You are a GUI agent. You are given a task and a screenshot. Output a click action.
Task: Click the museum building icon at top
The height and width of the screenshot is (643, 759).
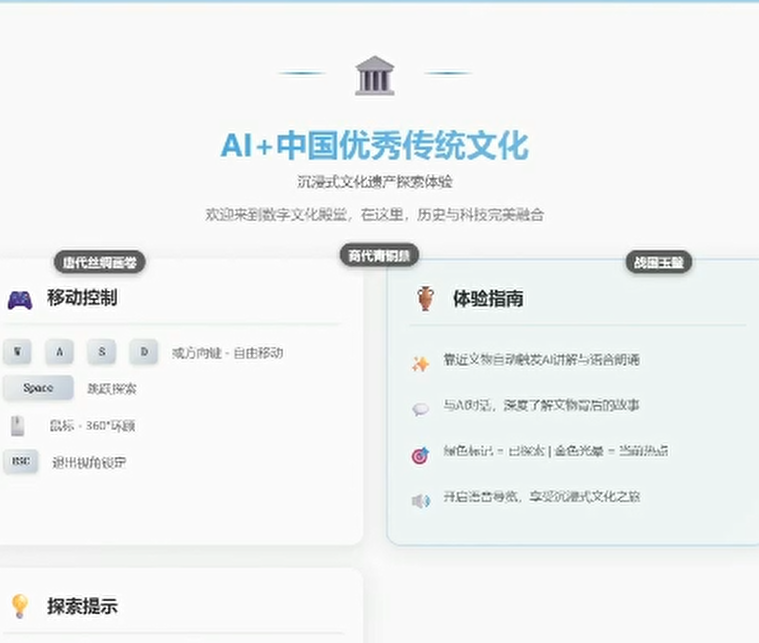click(x=374, y=76)
